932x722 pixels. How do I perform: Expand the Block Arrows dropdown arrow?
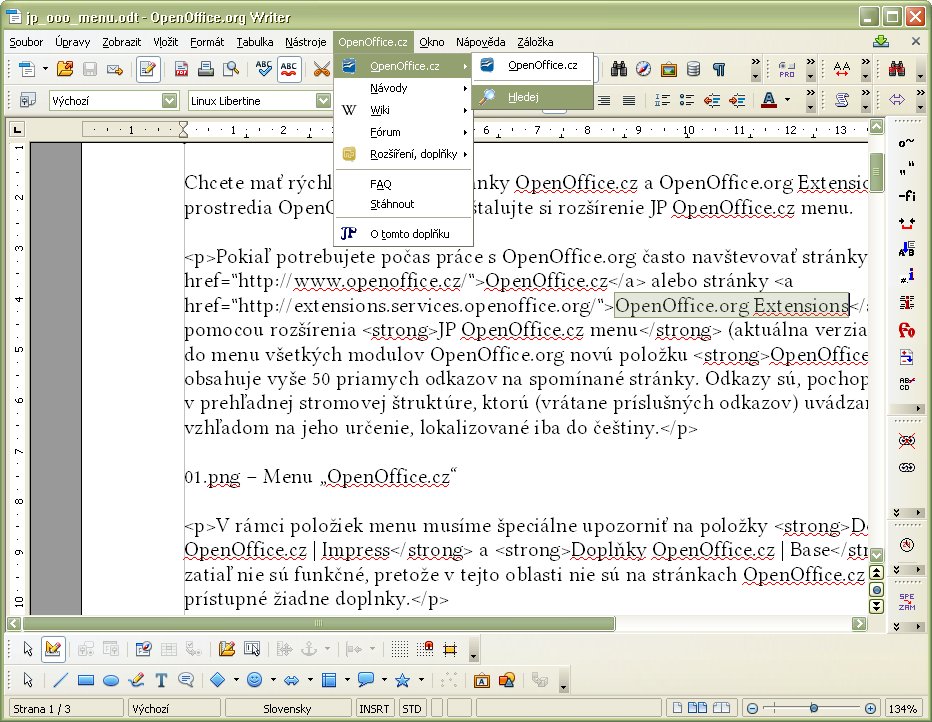point(310,680)
